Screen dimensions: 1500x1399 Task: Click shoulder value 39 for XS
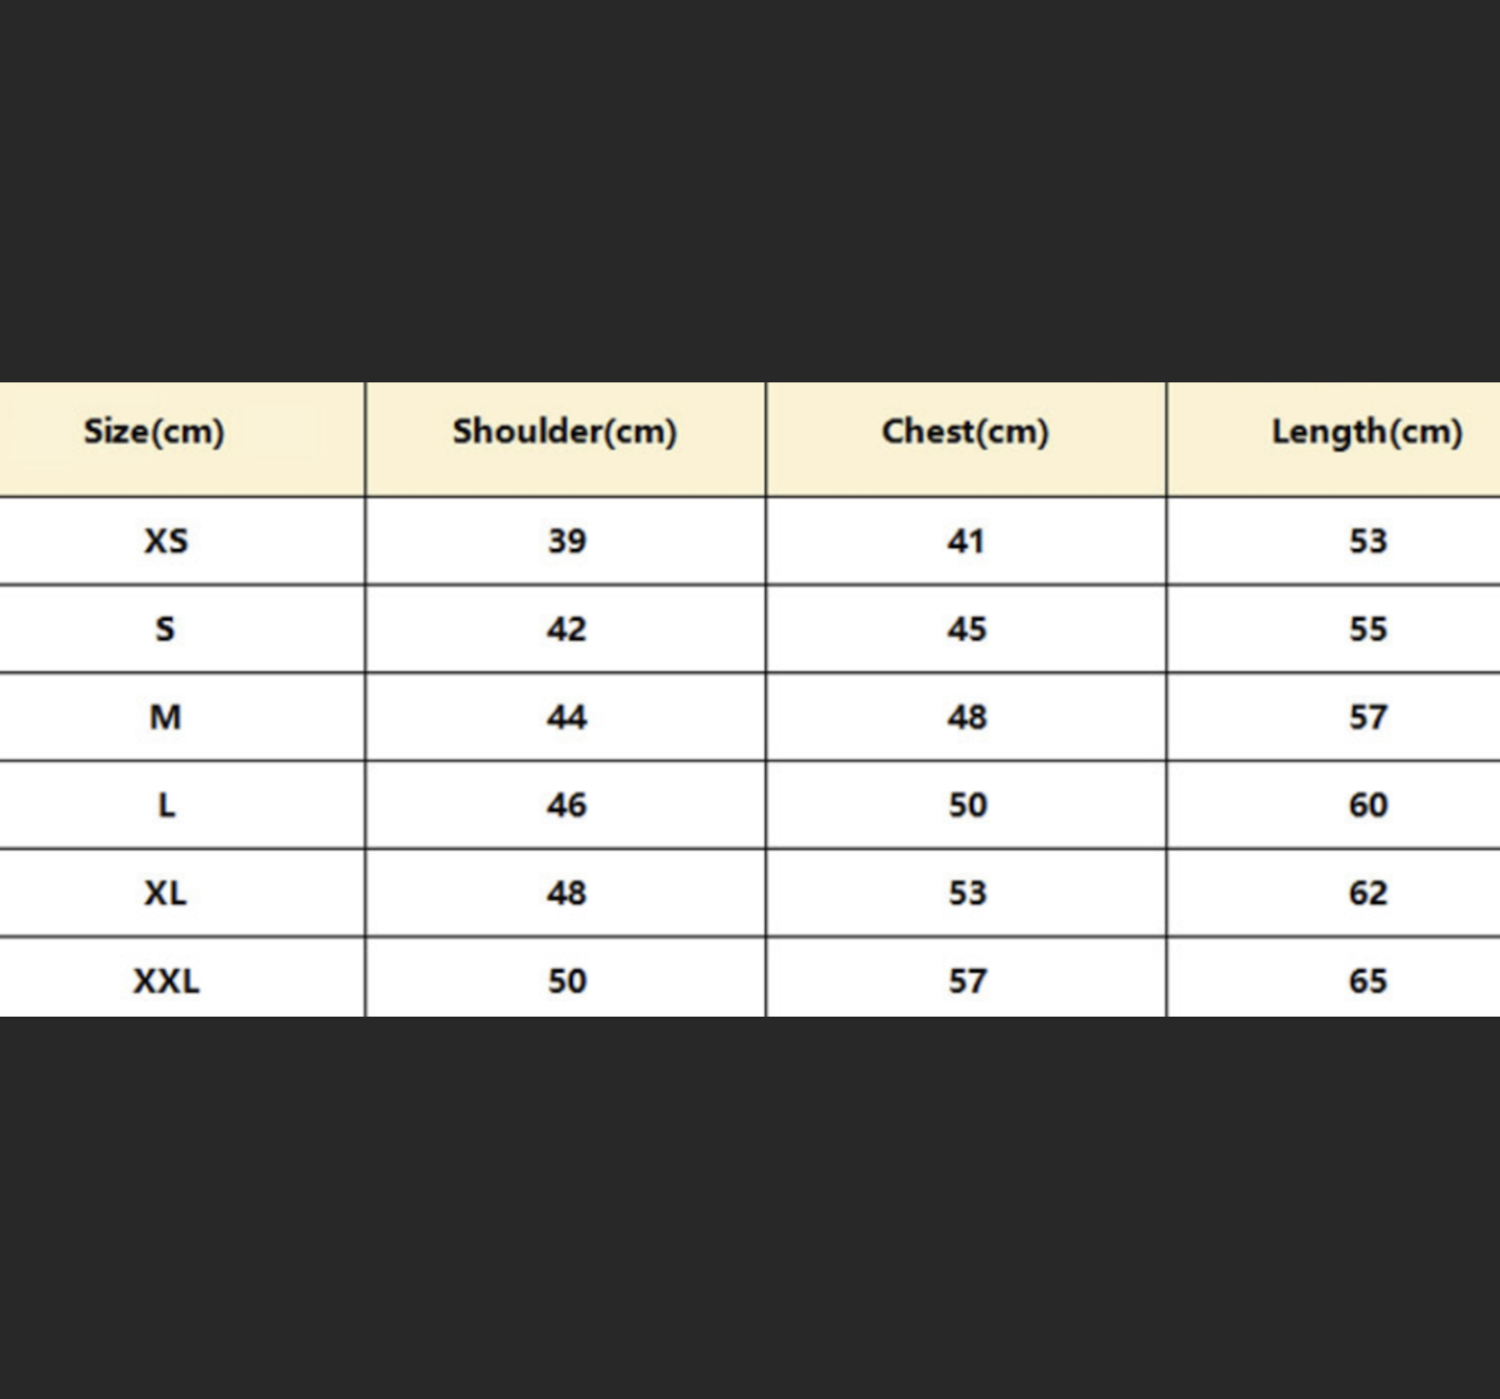tap(567, 541)
